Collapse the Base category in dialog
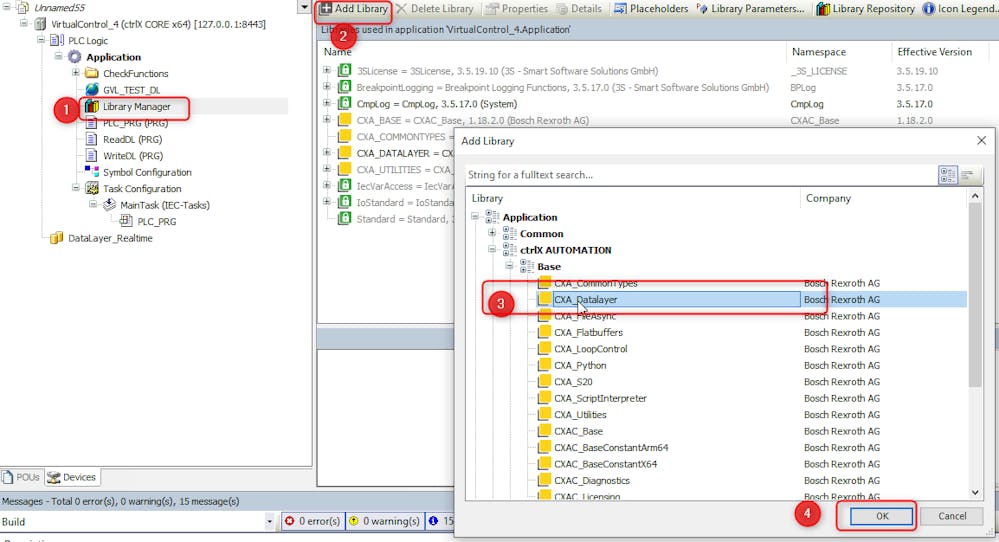 tap(509, 266)
